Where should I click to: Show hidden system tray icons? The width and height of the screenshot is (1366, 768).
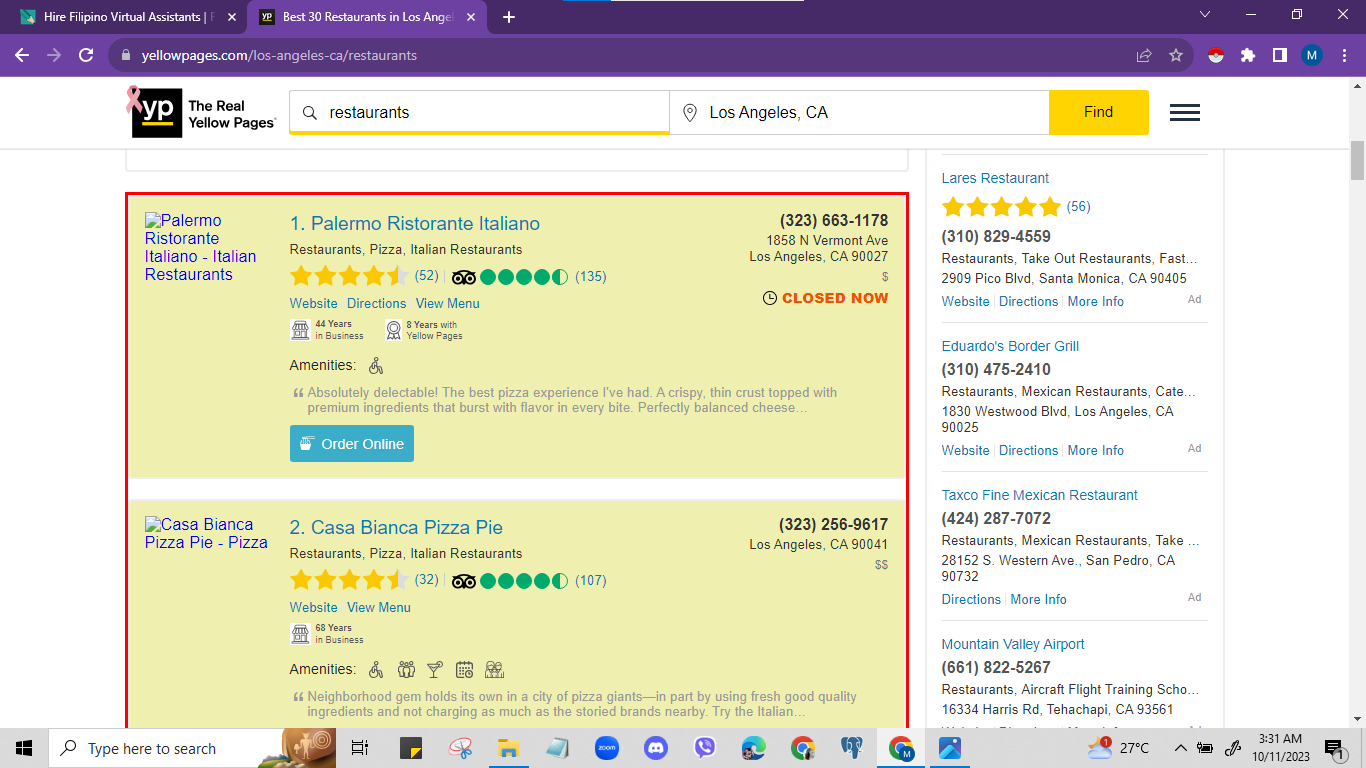coord(1180,748)
